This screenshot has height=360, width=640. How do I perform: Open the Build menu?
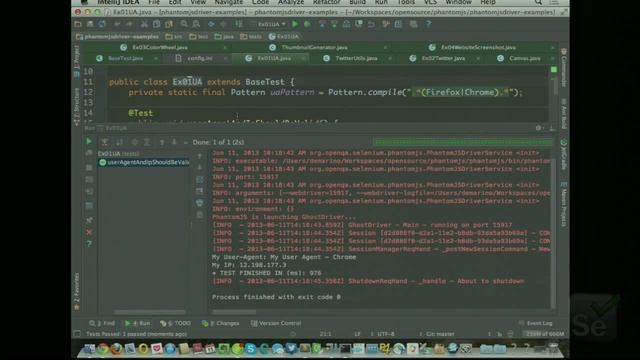(x=358, y=2)
